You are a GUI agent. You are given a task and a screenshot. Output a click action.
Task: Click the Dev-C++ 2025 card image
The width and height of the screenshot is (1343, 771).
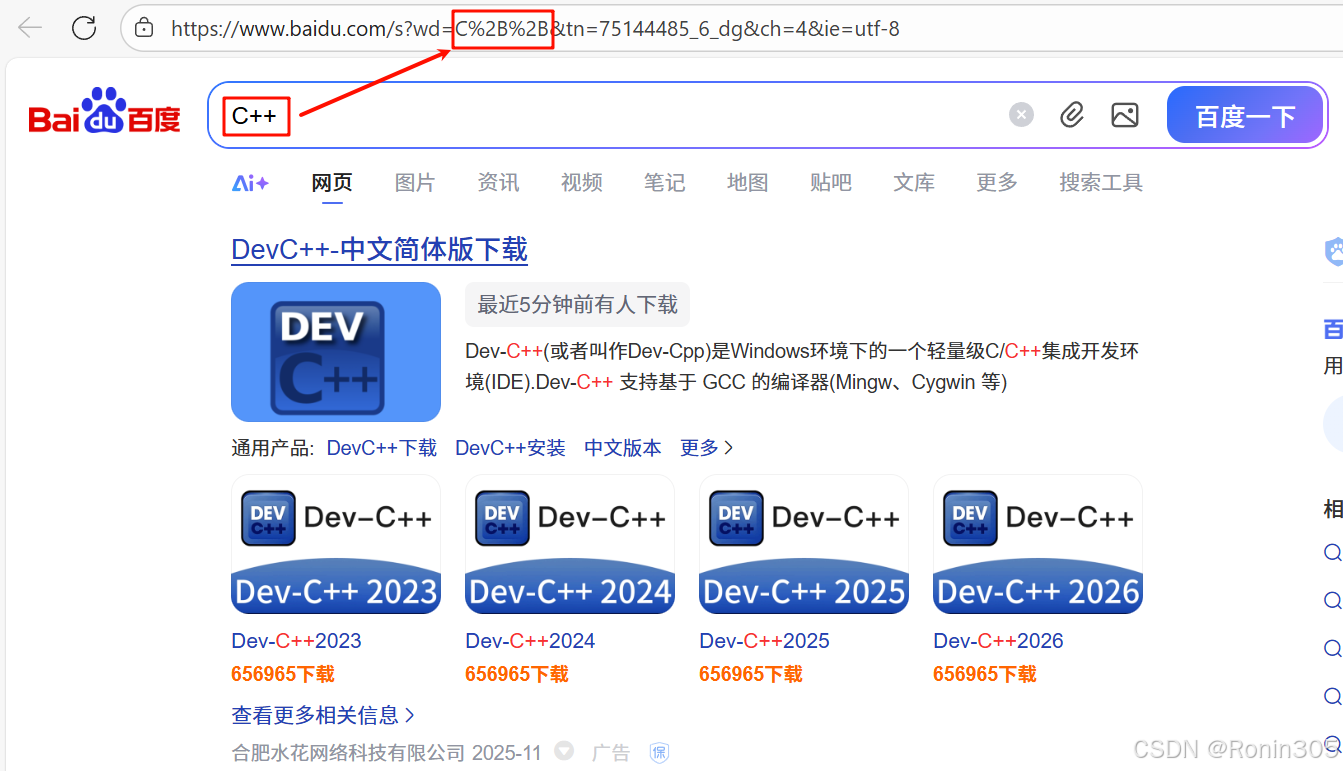(x=804, y=544)
